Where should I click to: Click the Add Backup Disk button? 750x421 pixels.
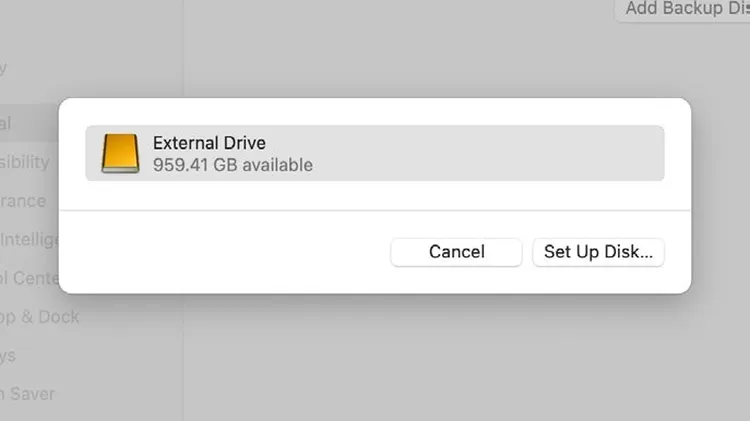point(684,9)
